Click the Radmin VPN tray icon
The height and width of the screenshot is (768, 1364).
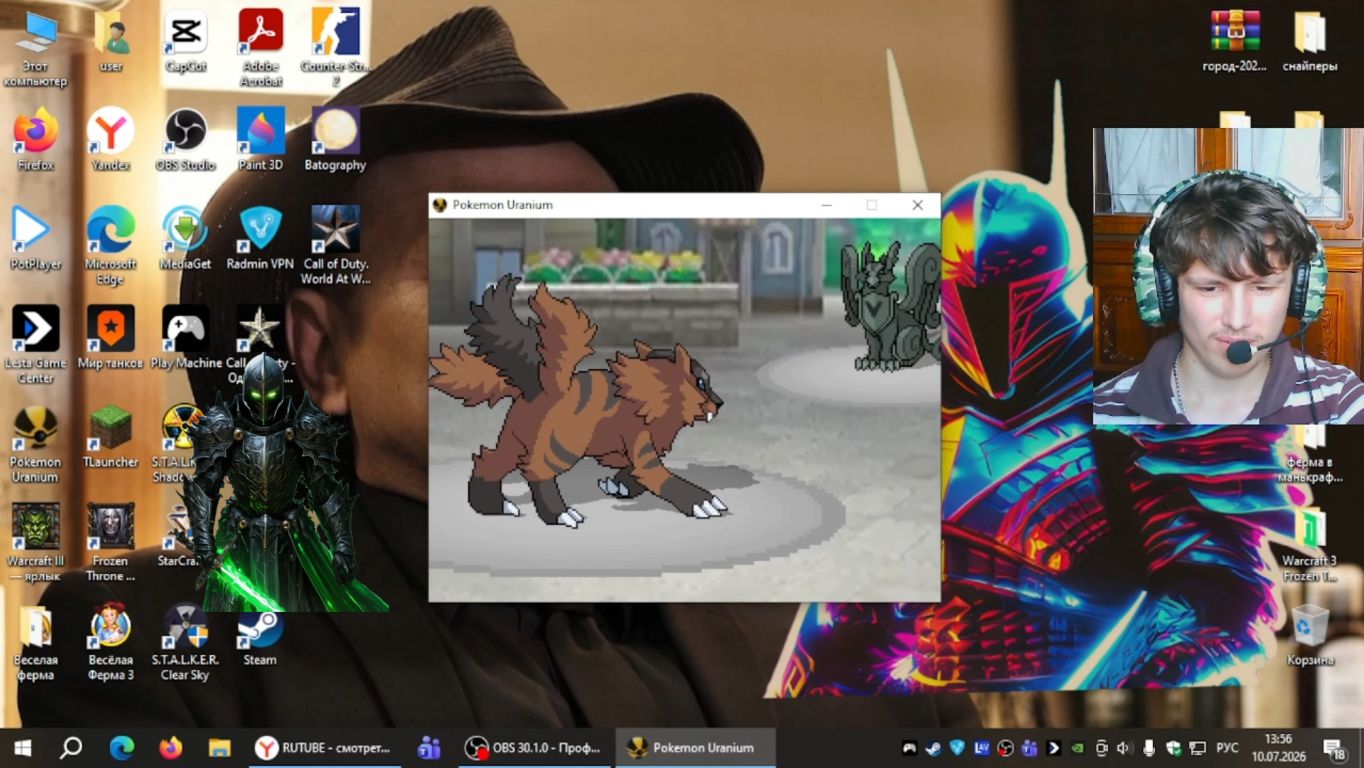pyautogui.click(x=957, y=748)
